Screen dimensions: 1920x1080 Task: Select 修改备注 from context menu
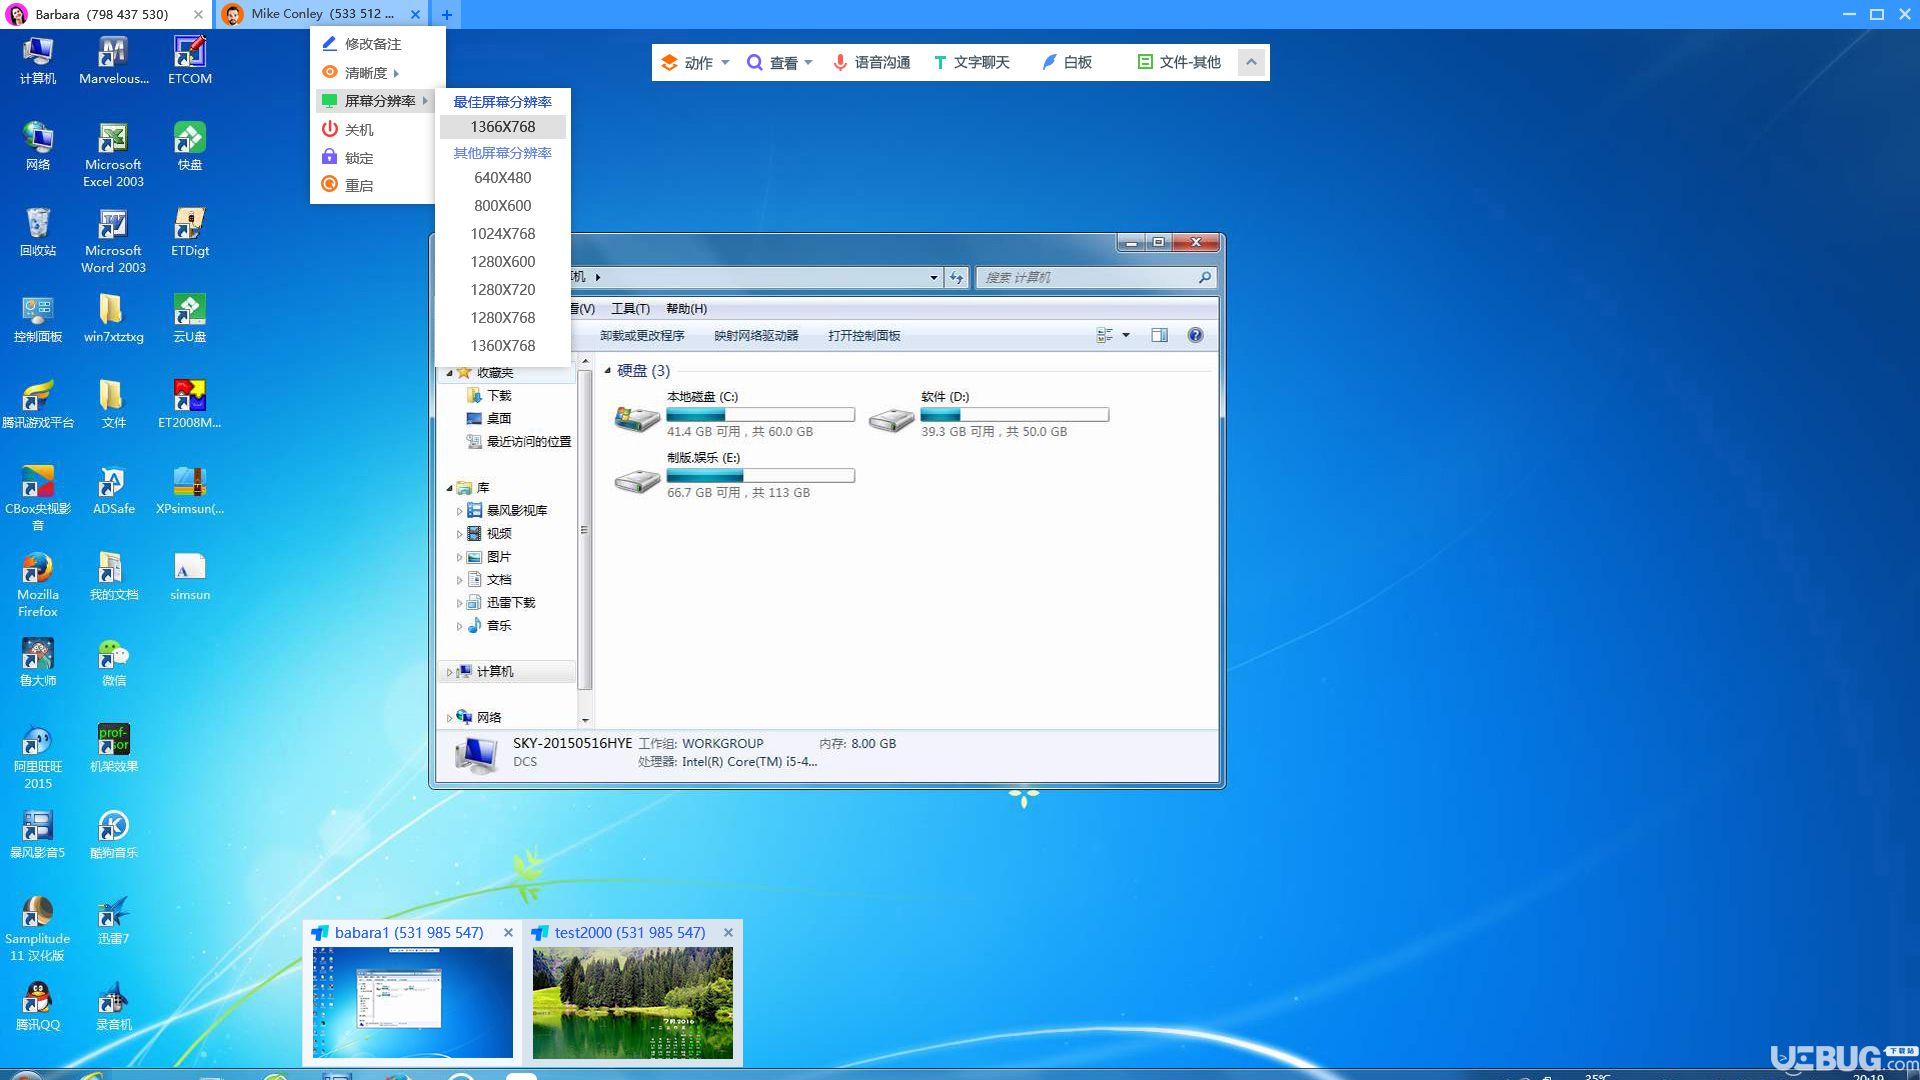coord(372,44)
